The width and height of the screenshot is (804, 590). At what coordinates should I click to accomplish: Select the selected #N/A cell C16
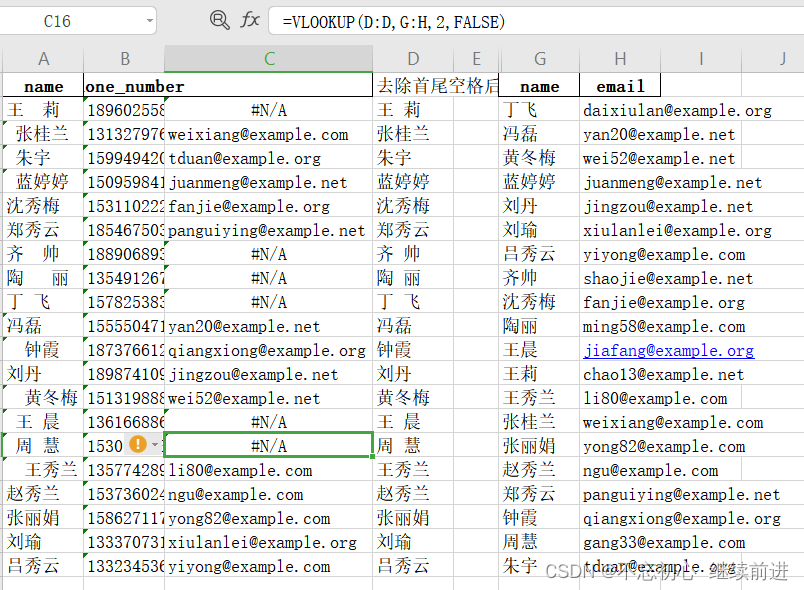[x=269, y=445]
